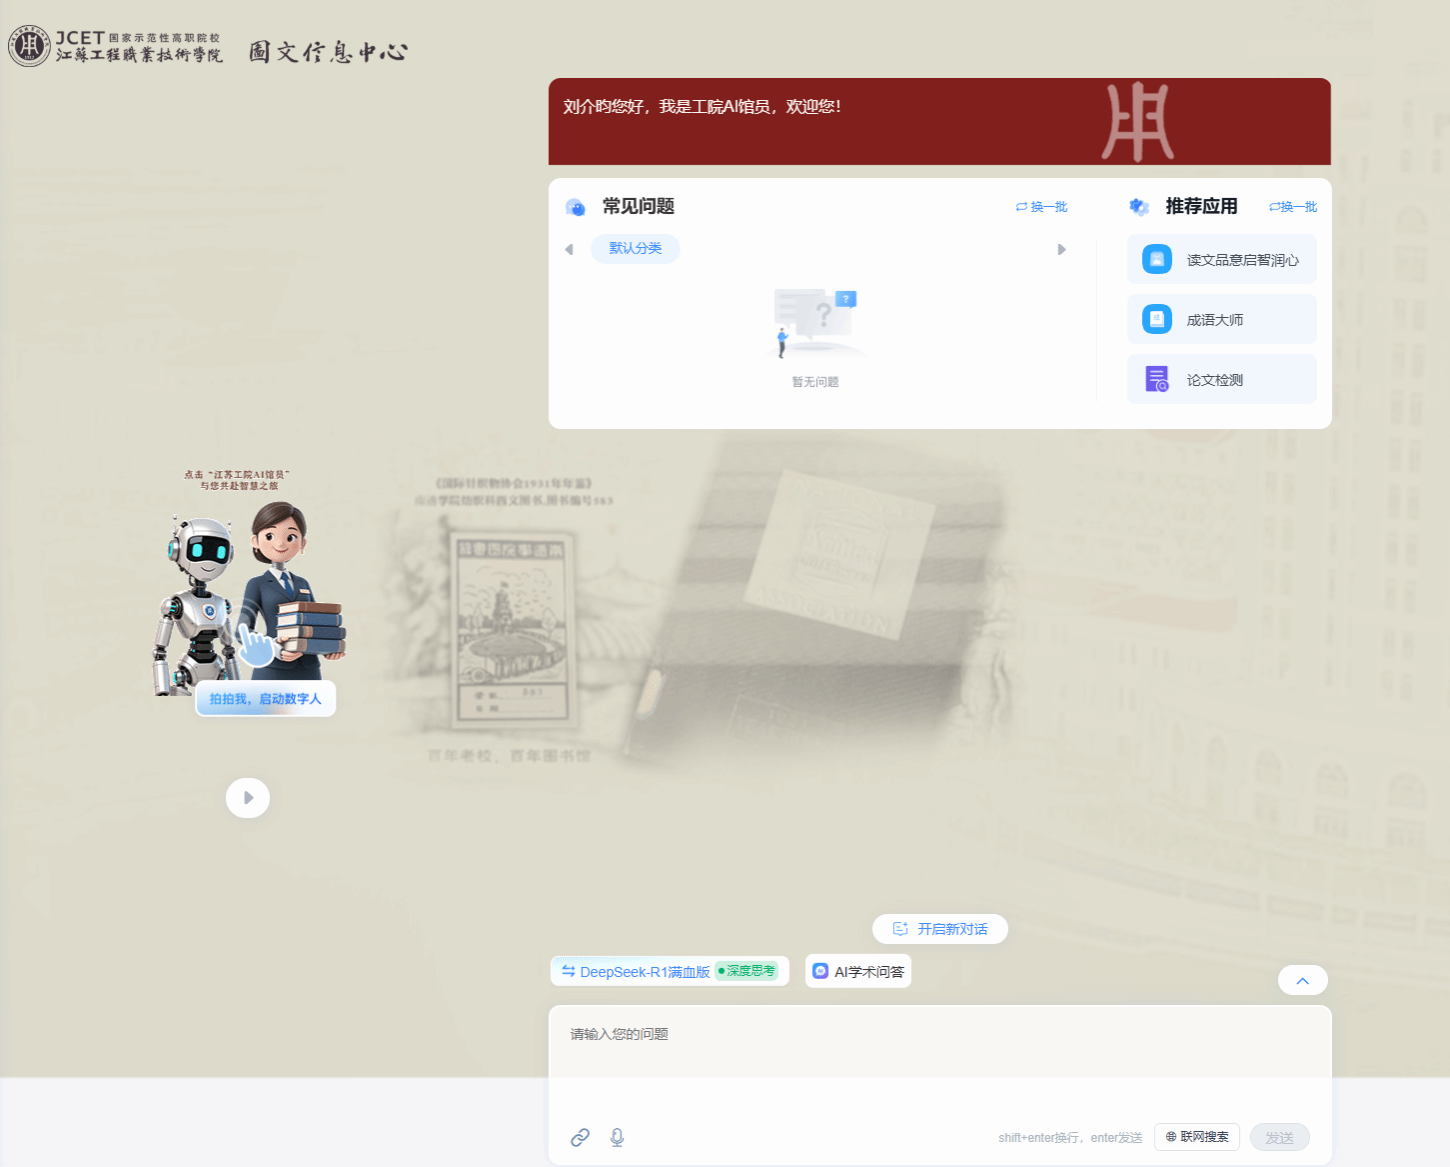Viewport: 1450px width, 1167px height.
Task: Click the attachment link icon in input box
Action: point(580,1137)
